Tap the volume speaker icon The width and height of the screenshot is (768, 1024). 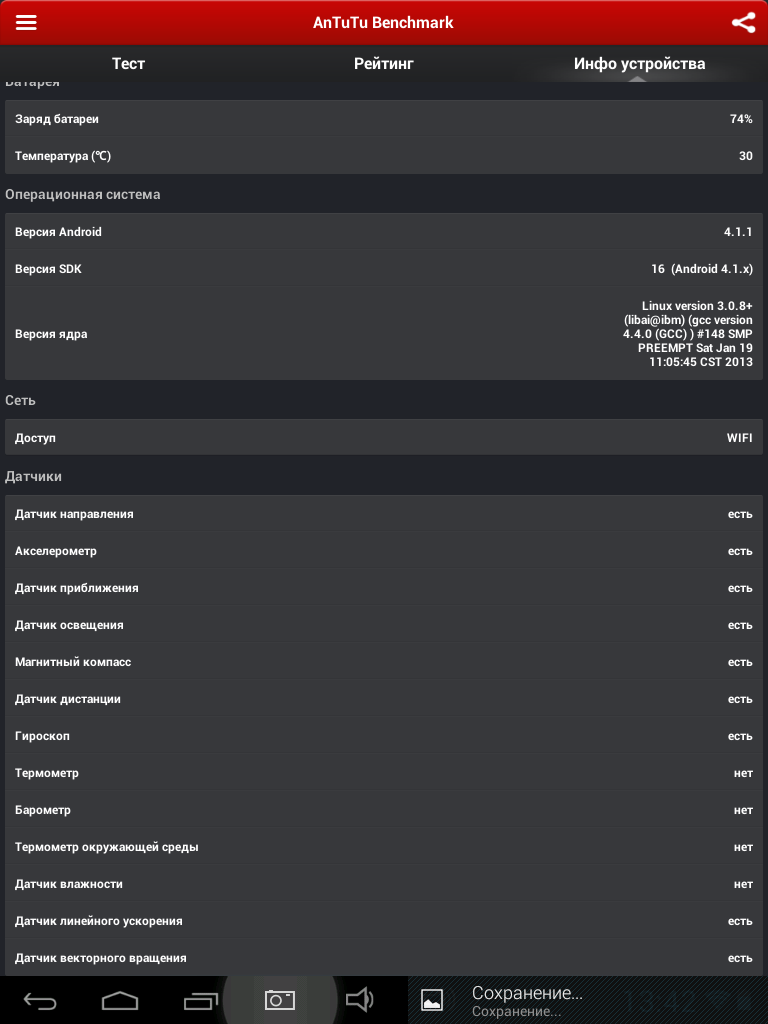pyautogui.click(x=359, y=999)
